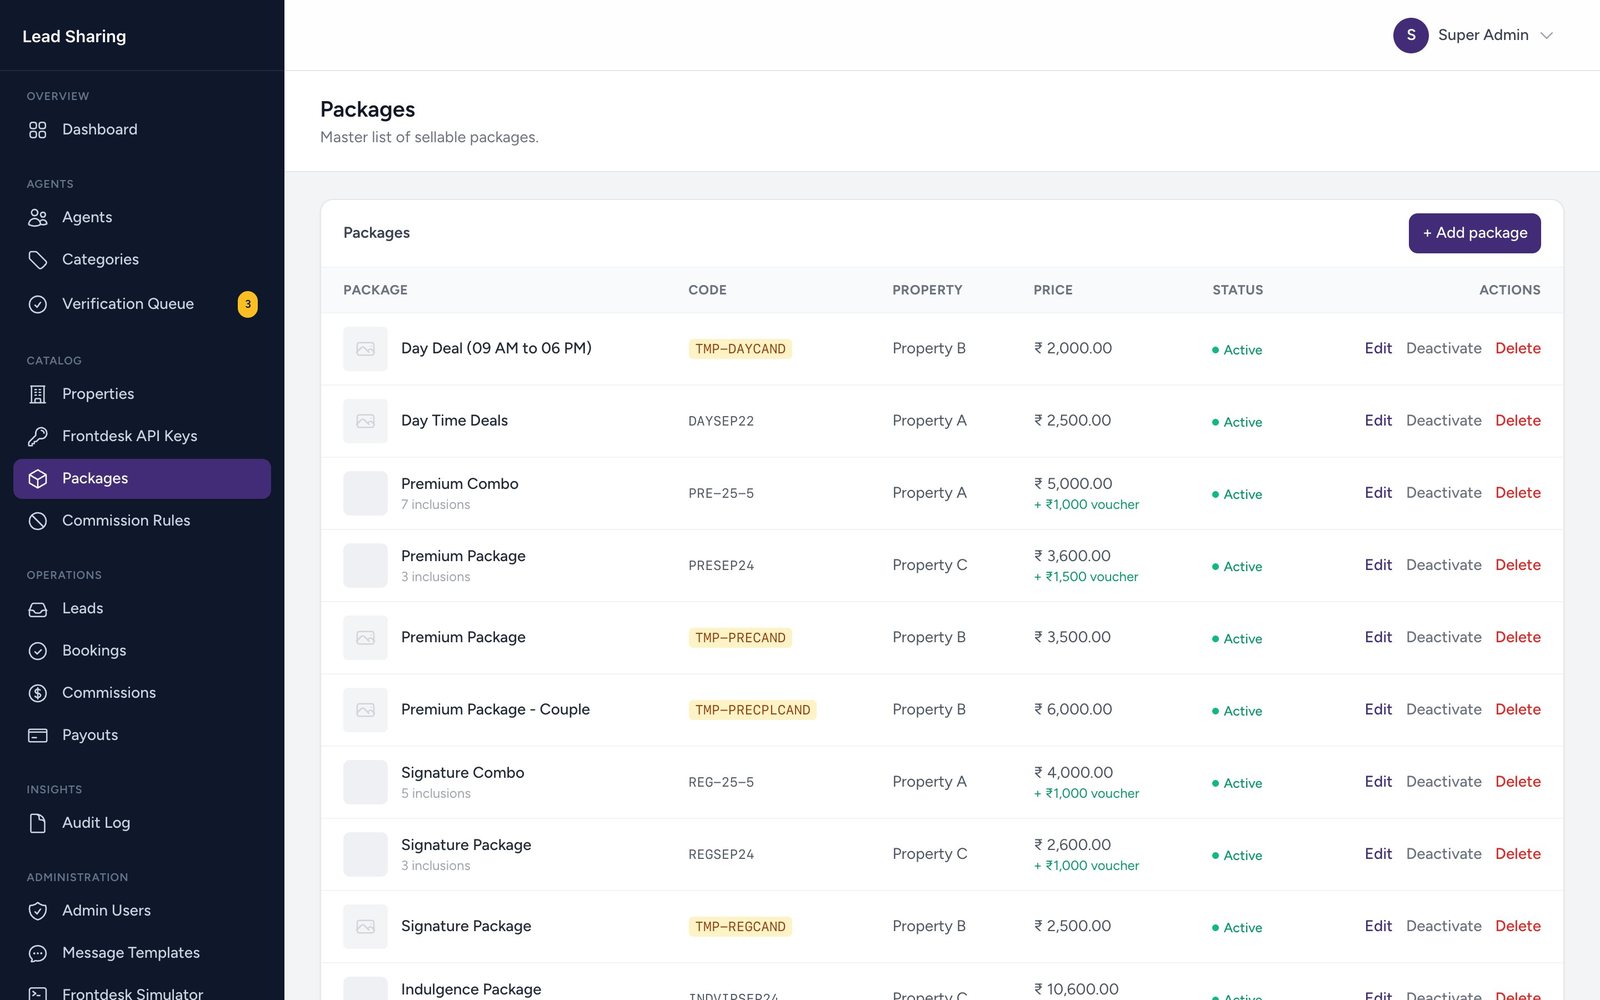Deactivate the Premium Combo package
This screenshot has height=1000, width=1600.
1443,492
